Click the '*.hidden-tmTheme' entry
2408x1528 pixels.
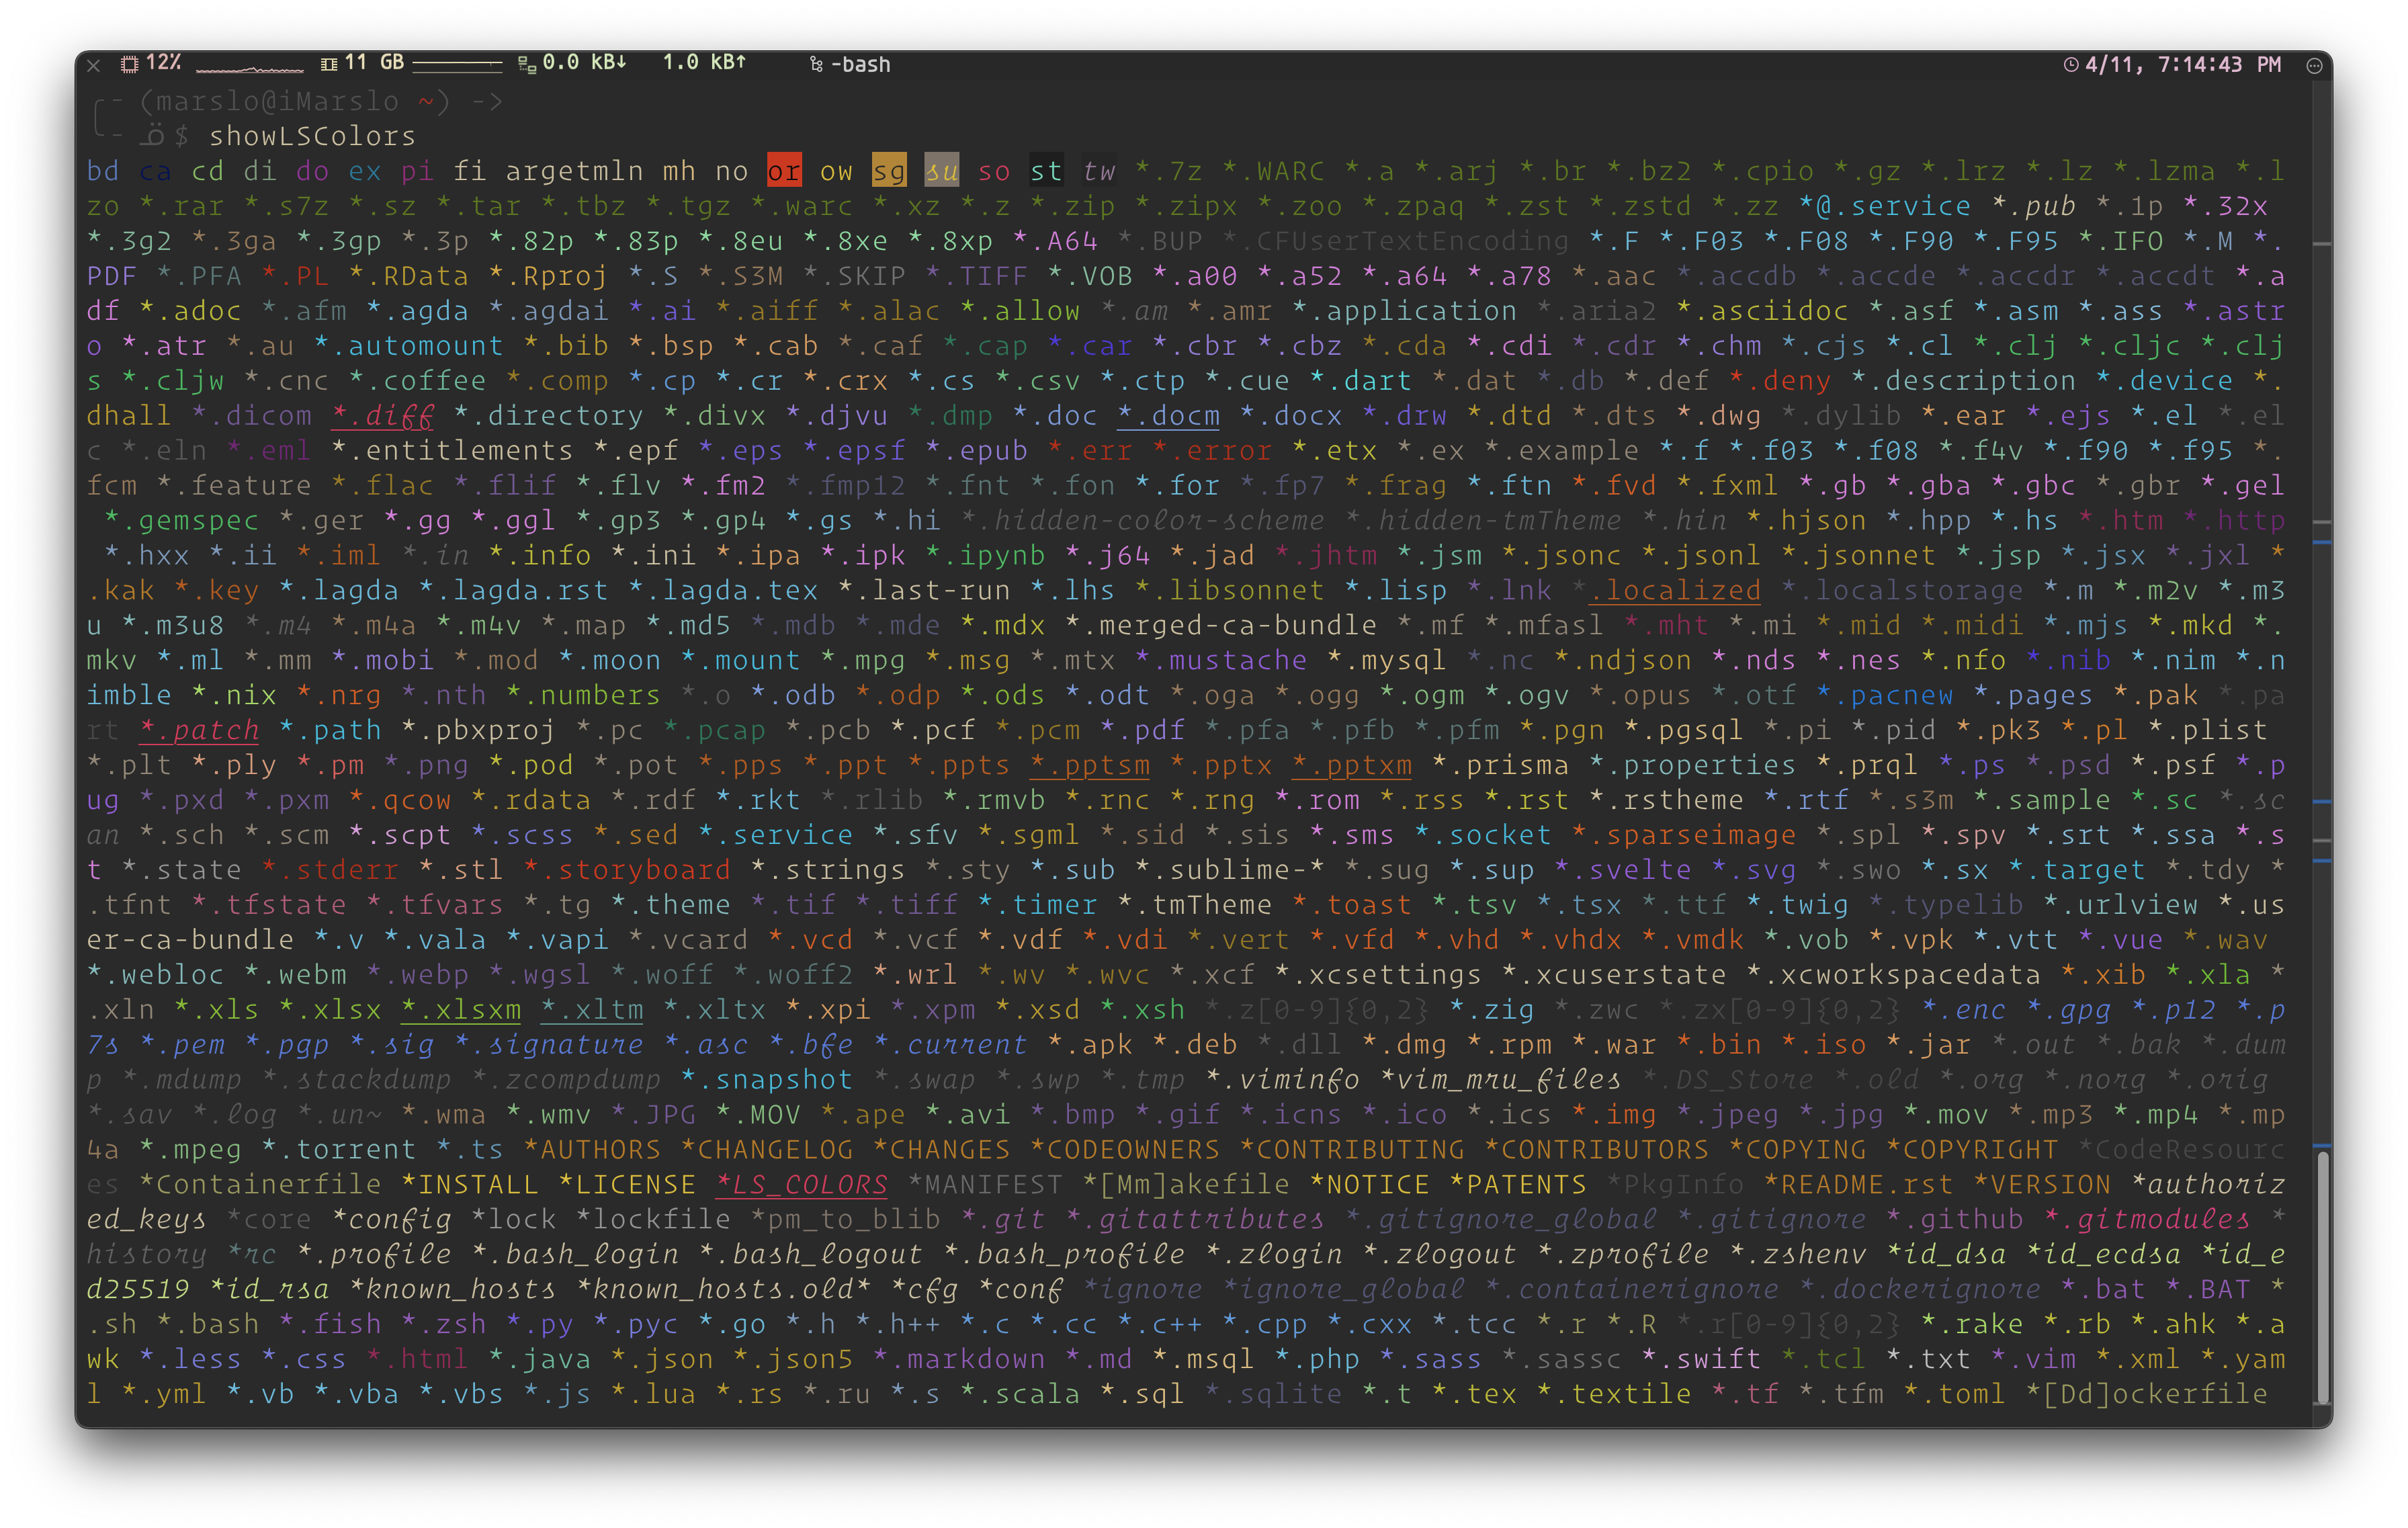pos(1483,520)
